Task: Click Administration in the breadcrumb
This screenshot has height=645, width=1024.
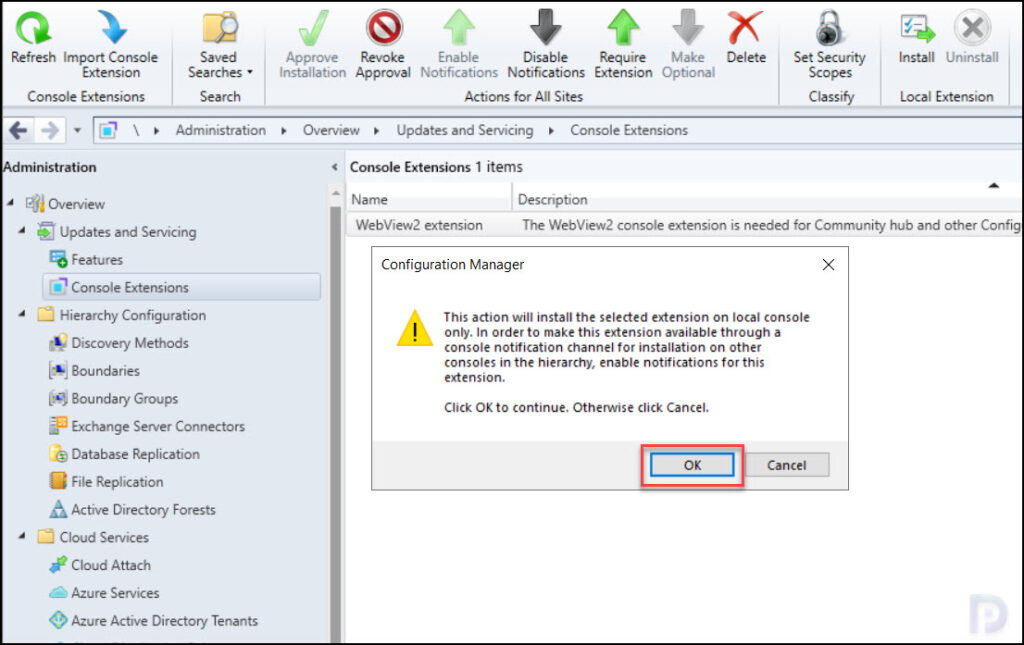Action: (x=221, y=131)
